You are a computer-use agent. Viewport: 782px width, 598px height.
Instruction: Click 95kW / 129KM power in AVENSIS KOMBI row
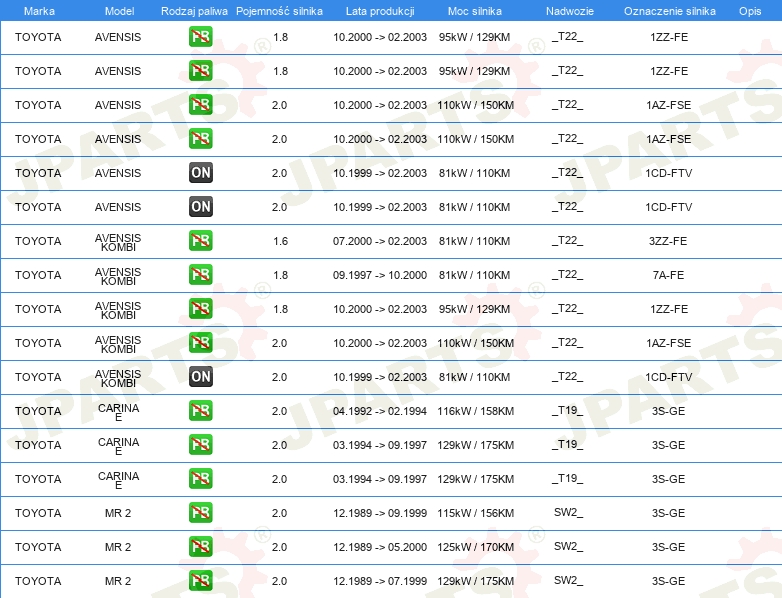pyautogui.click(x=474, y=309)
